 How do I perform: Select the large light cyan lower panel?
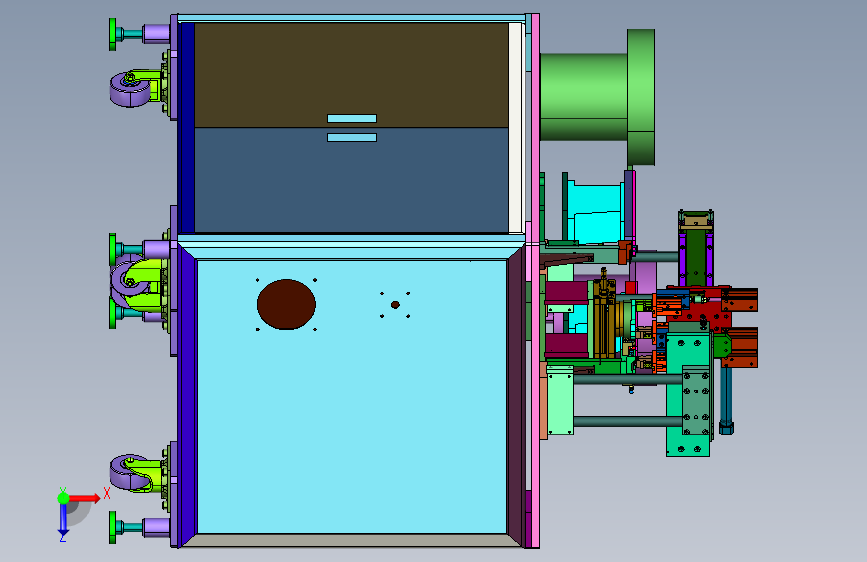click(352, 397)
